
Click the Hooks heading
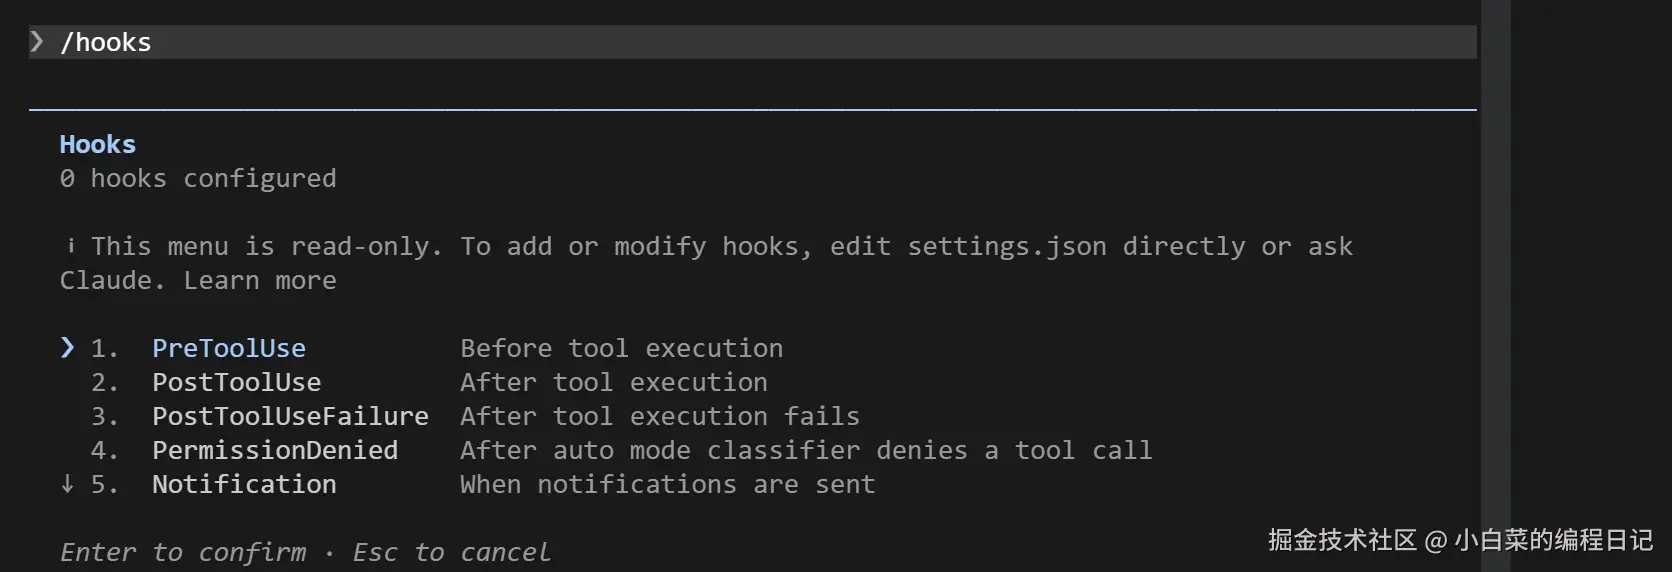tap(97, 144)
